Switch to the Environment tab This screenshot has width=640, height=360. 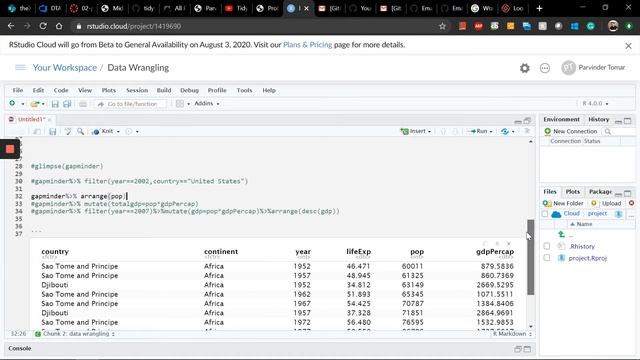tap(561, 120)
